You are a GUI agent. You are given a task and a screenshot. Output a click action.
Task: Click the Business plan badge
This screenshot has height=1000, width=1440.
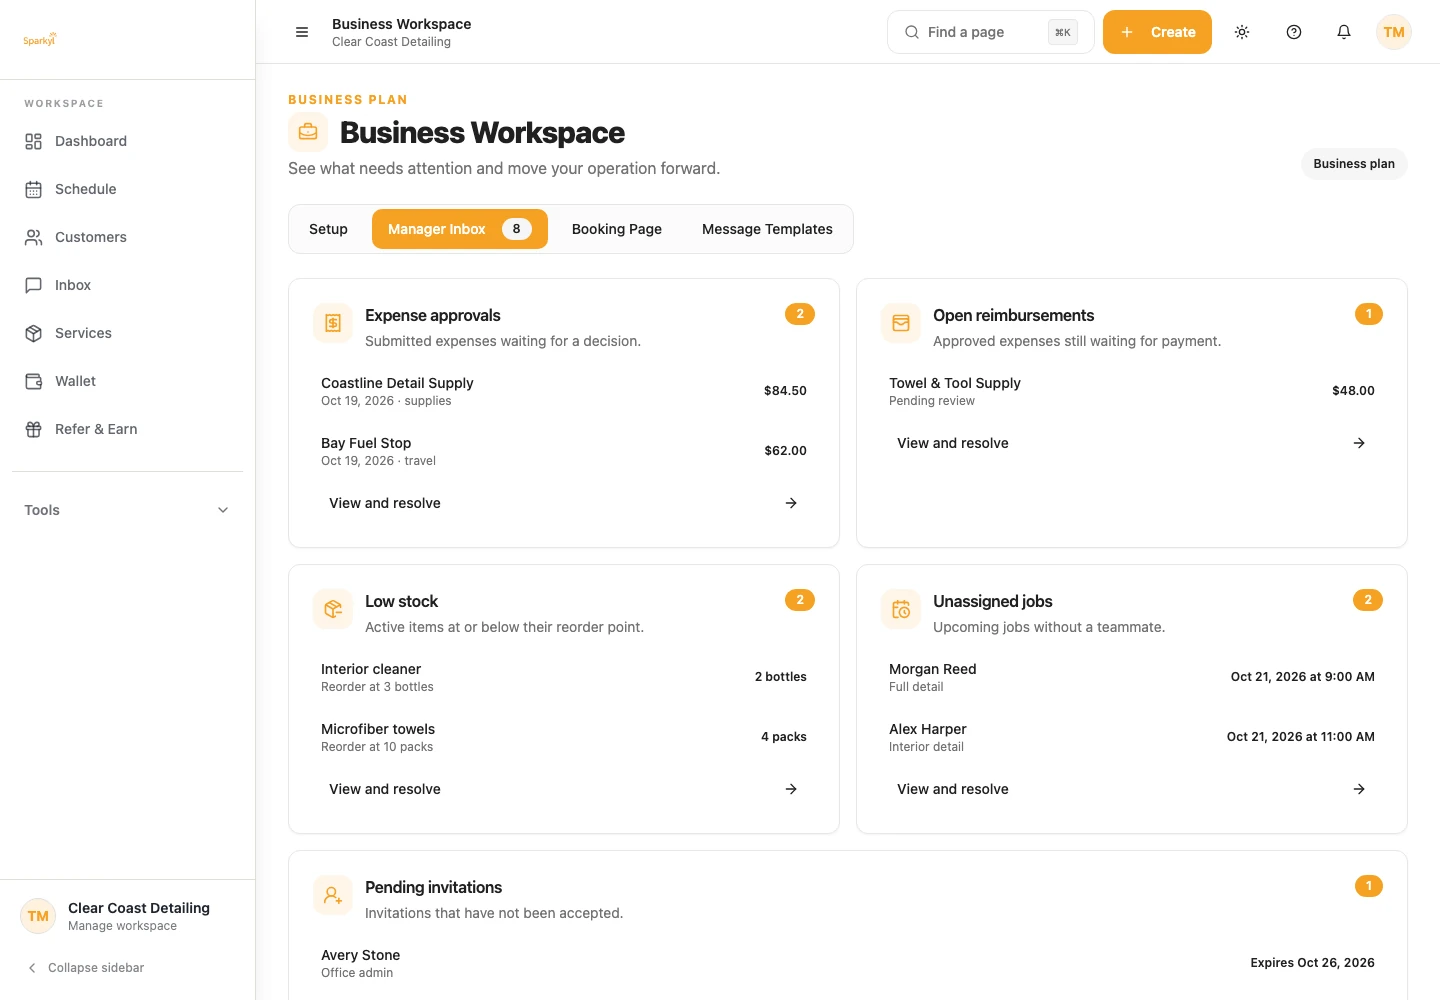(1354, 164)
